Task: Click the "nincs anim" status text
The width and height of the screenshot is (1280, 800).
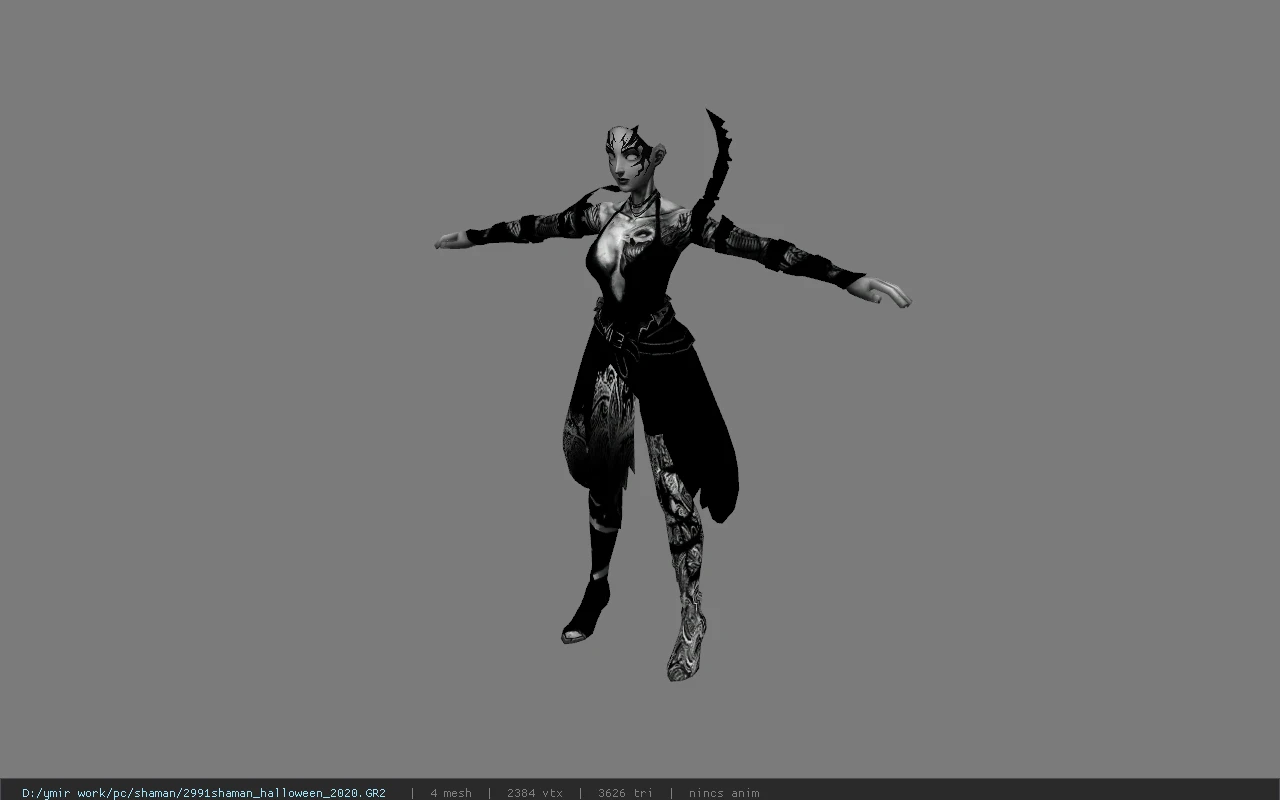Action: [724, 793]
